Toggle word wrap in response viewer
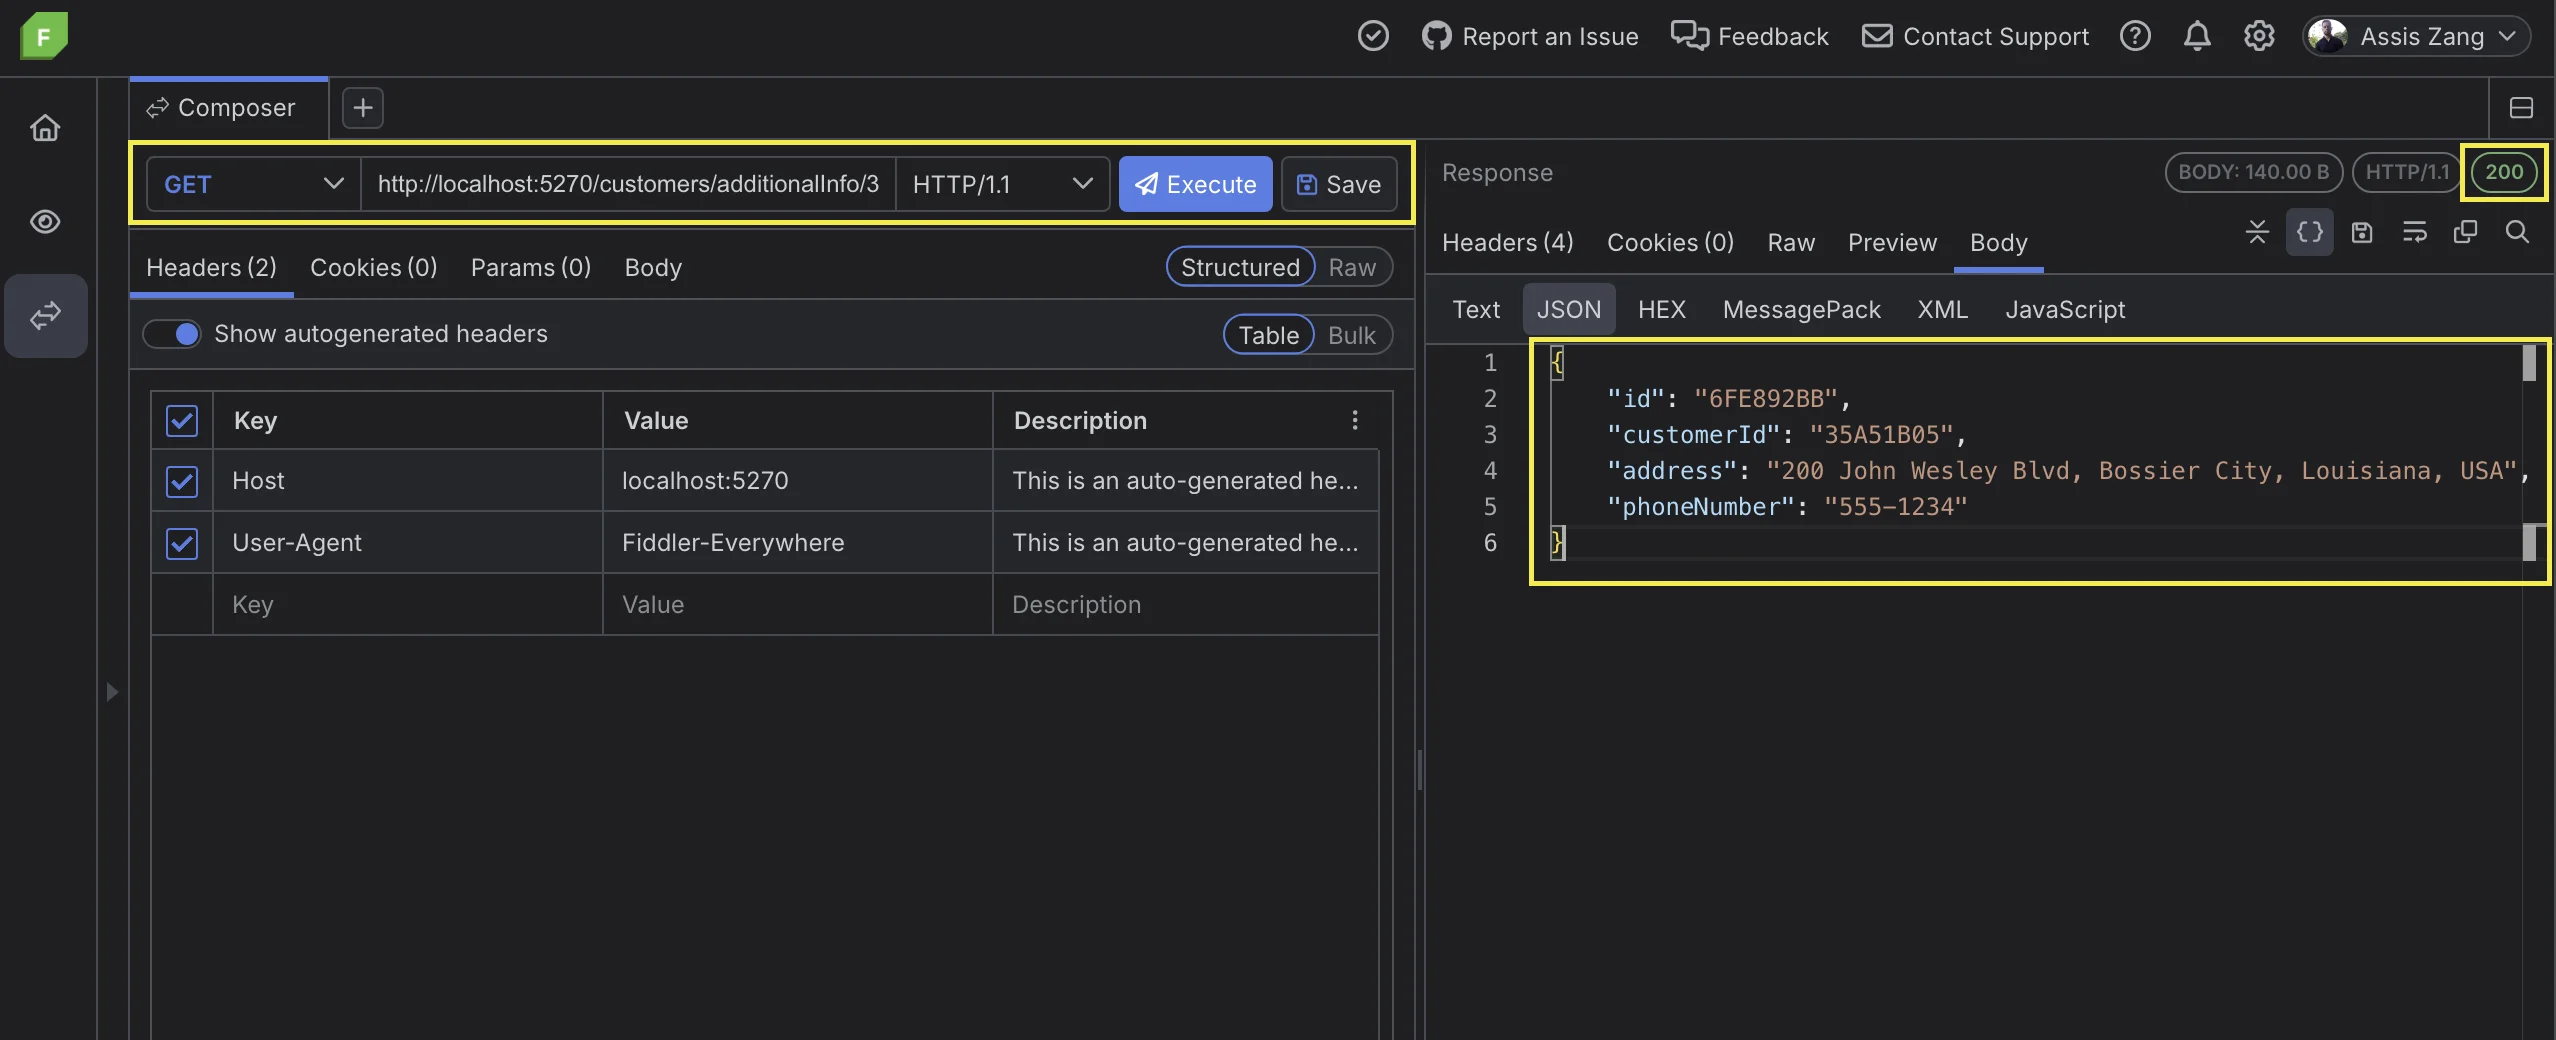The width and height of the screenshot is (2556, 1040). [x=2415, y=232]
